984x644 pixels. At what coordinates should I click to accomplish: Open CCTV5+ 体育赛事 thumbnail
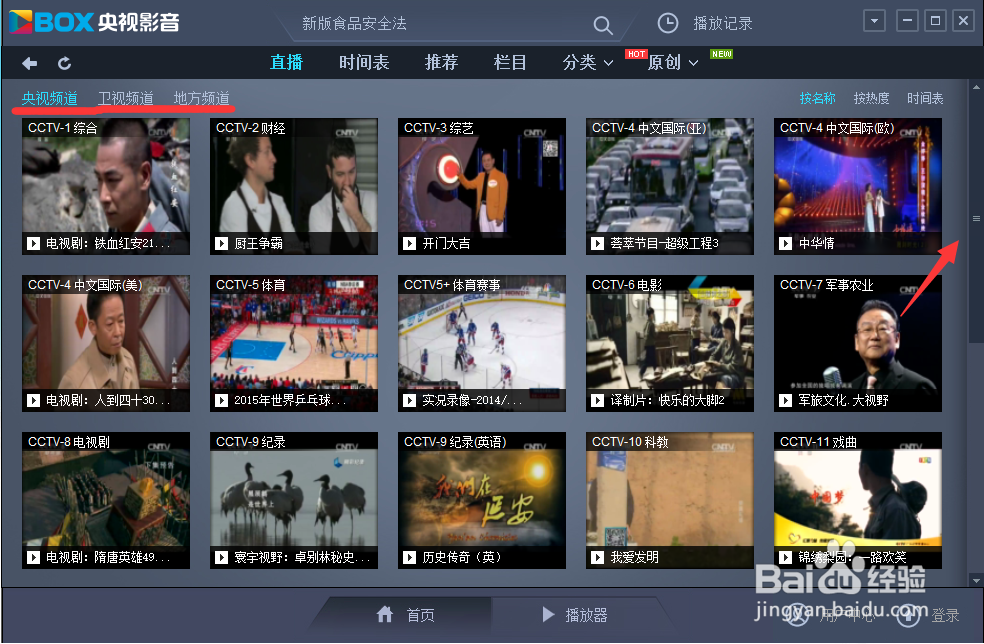(481, 343)
